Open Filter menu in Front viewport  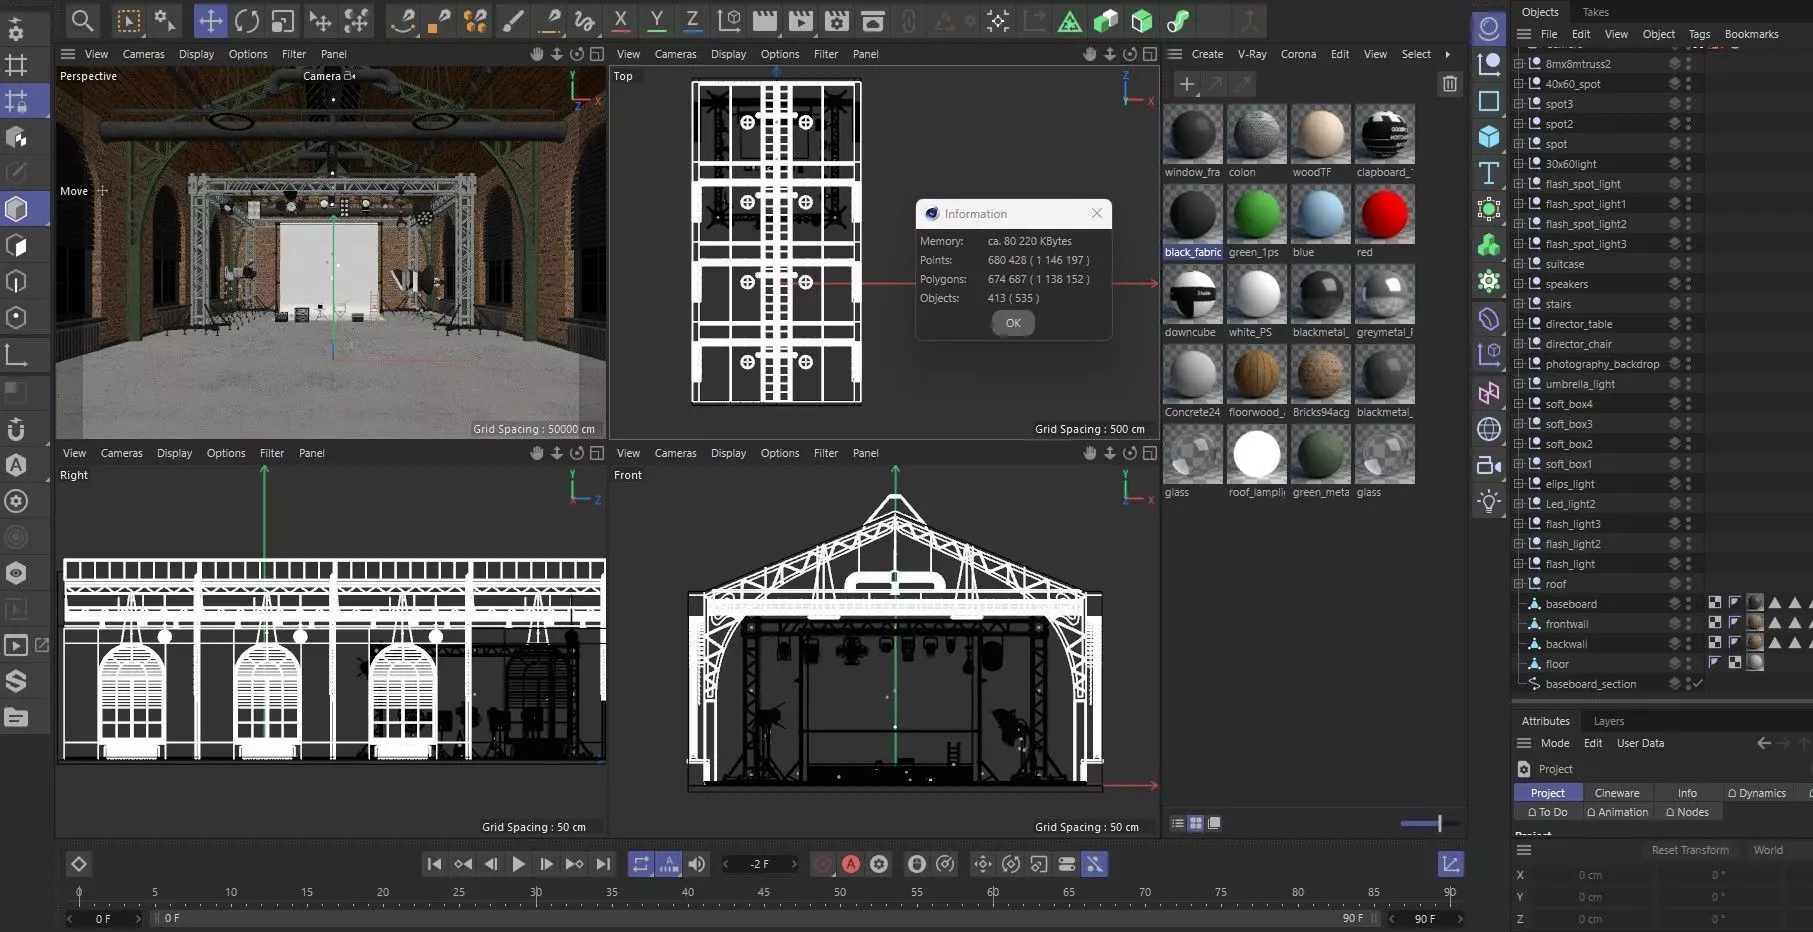[826, 453]
